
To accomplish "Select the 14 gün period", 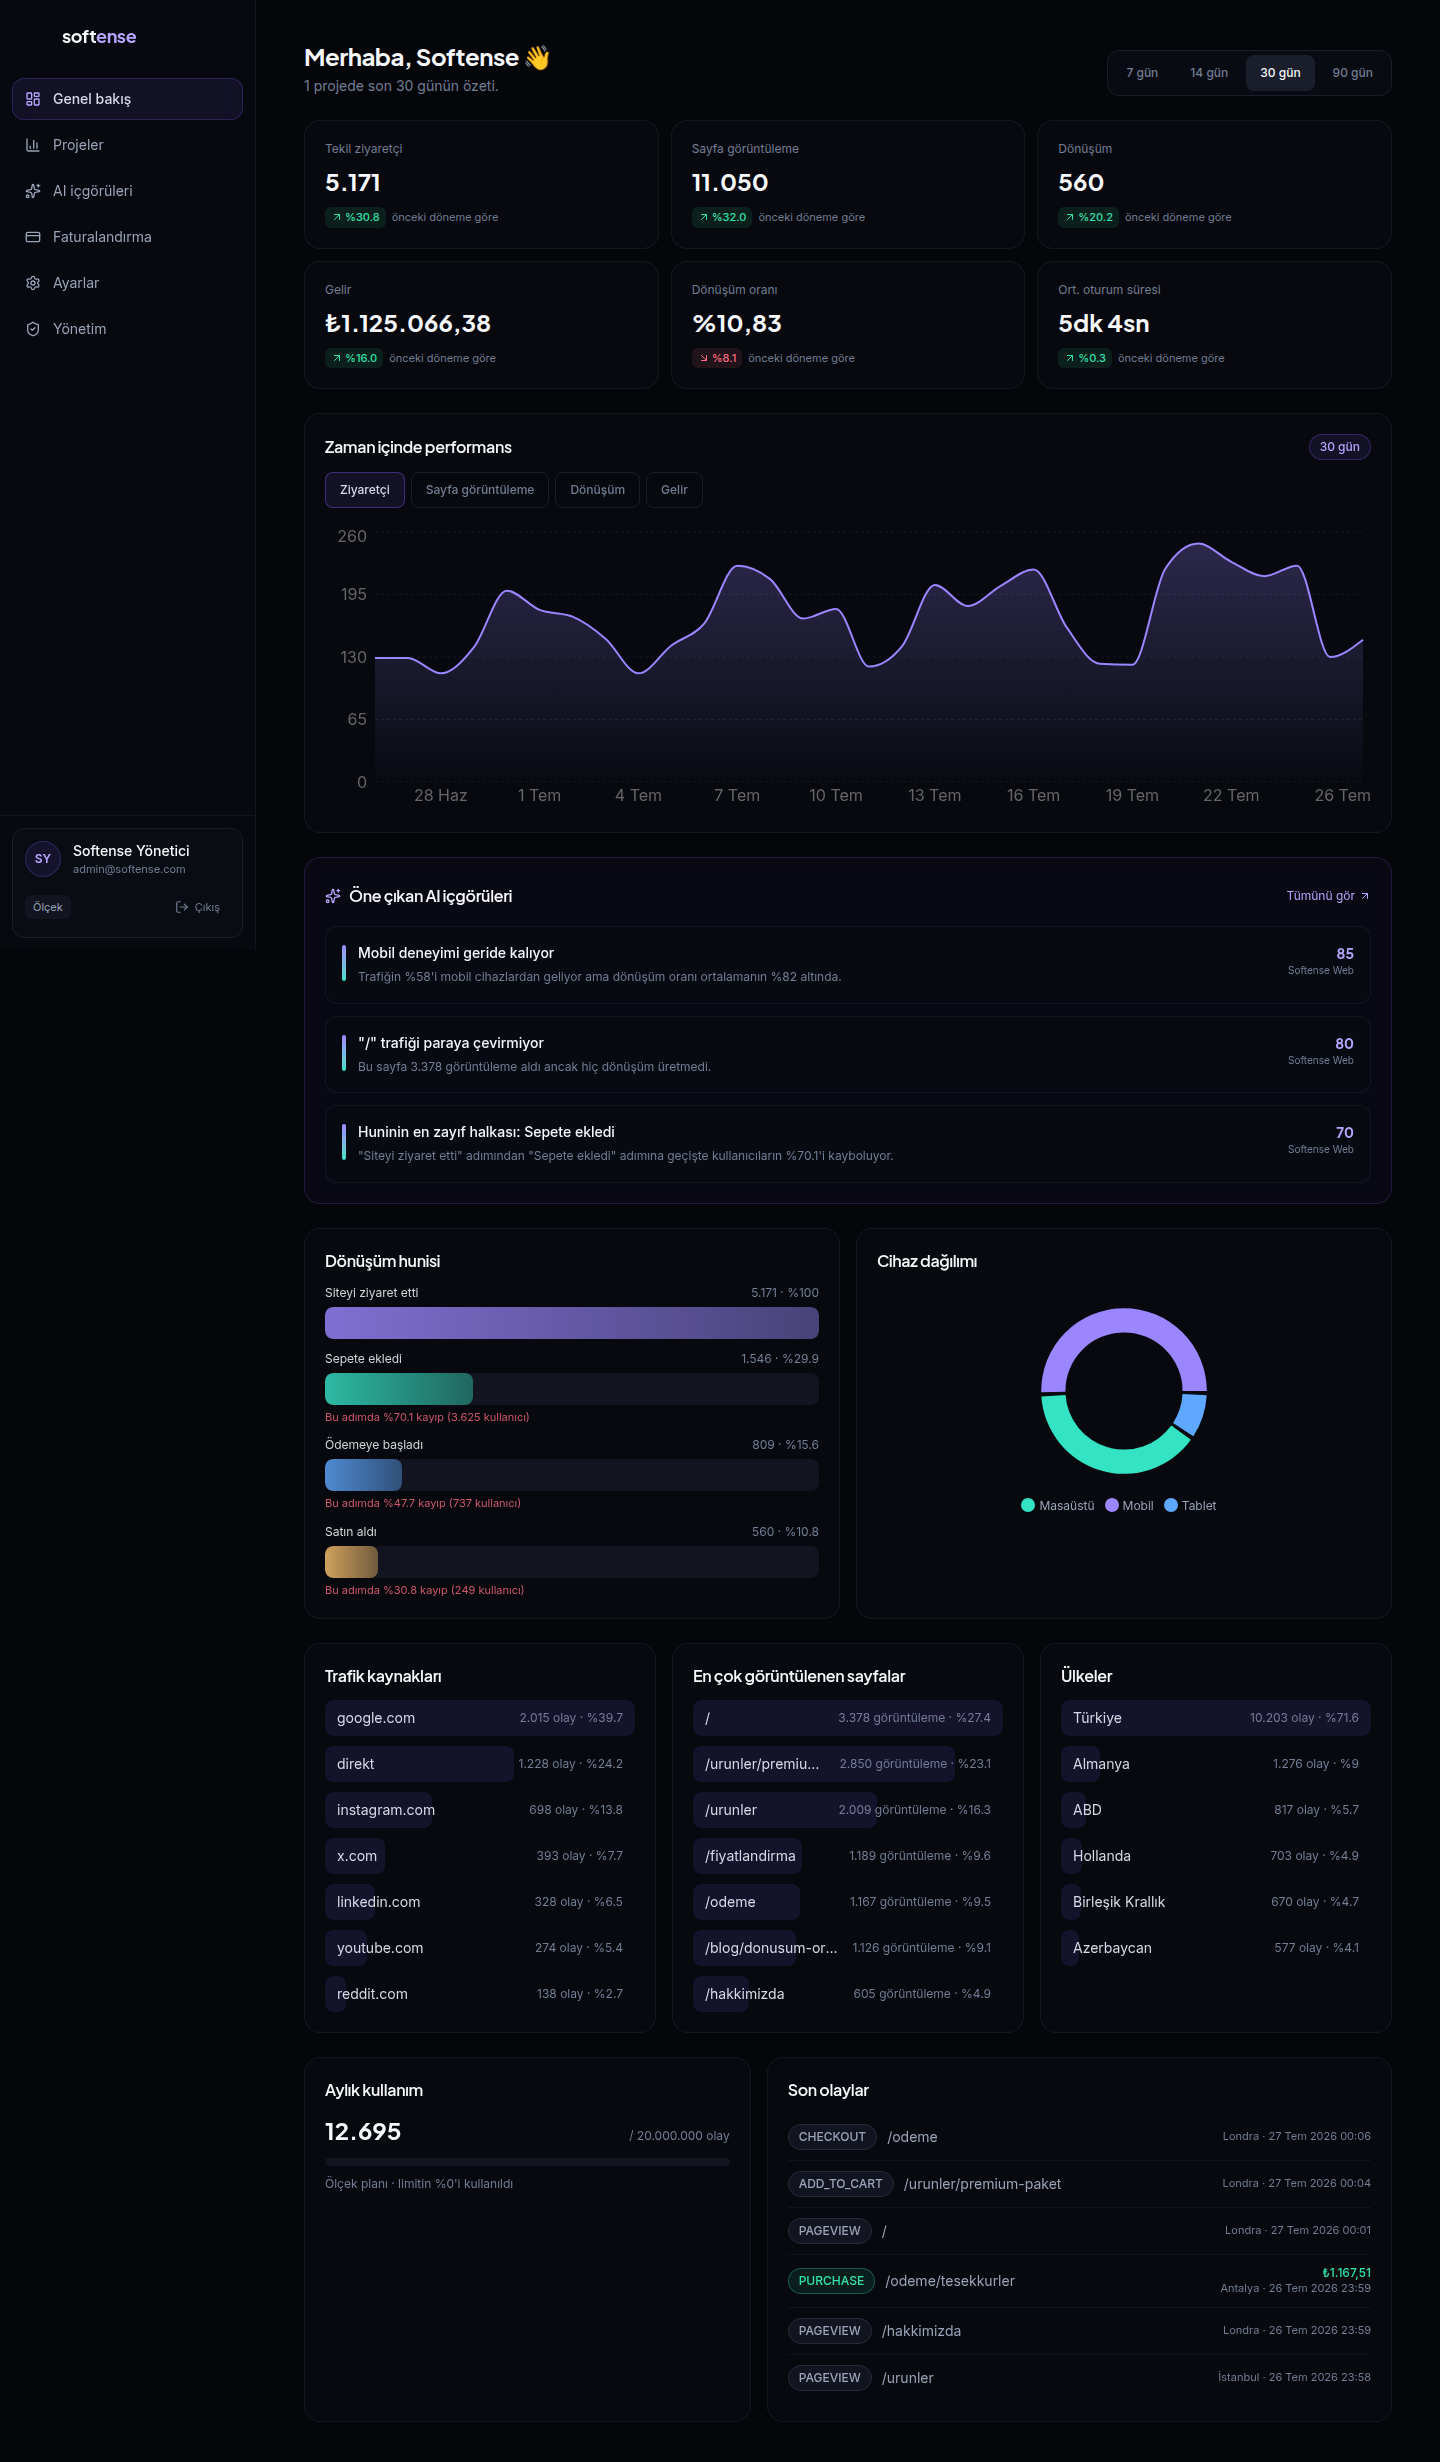I will click(1209, 73).
